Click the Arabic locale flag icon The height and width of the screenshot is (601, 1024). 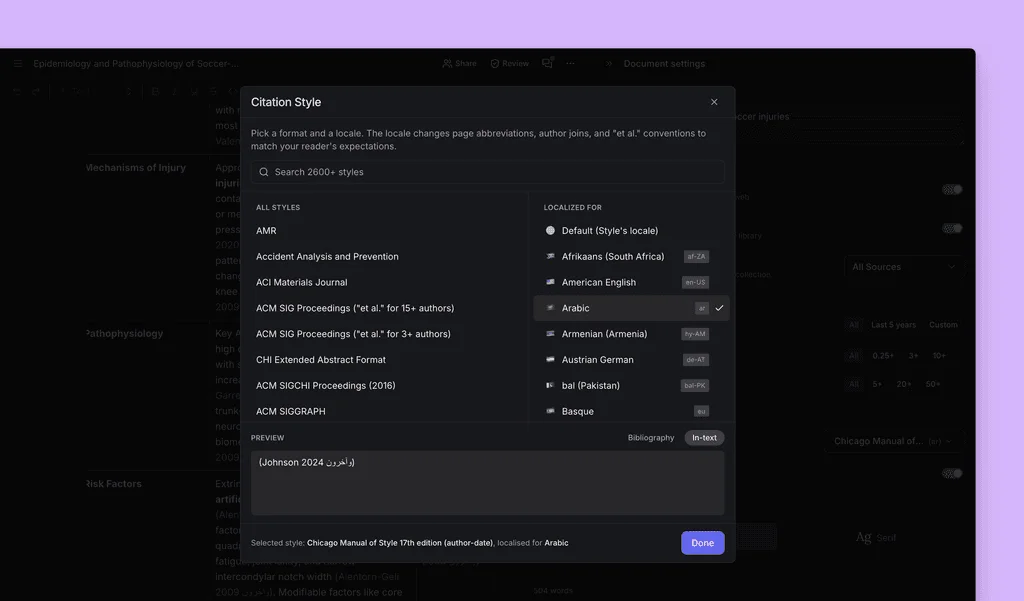550,308
